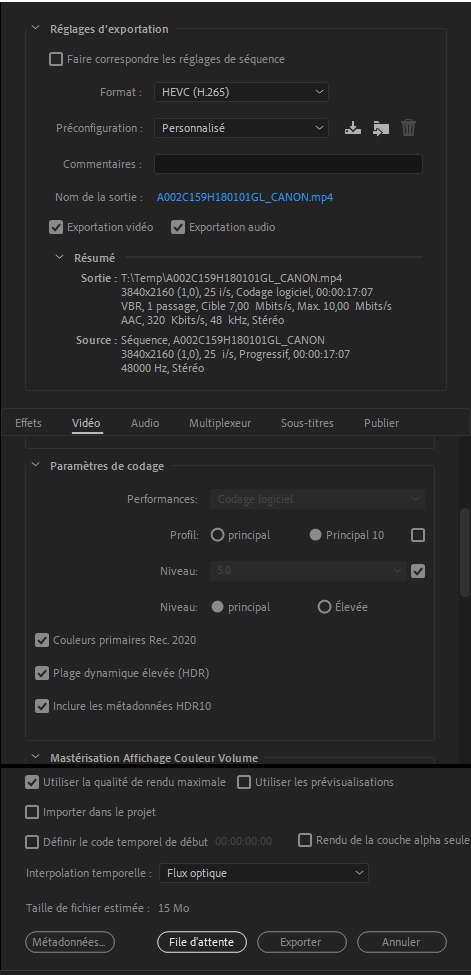Click the video settings vertical scrollbar
This screenshot has height=975, width=471.
(x=465, y=553)
